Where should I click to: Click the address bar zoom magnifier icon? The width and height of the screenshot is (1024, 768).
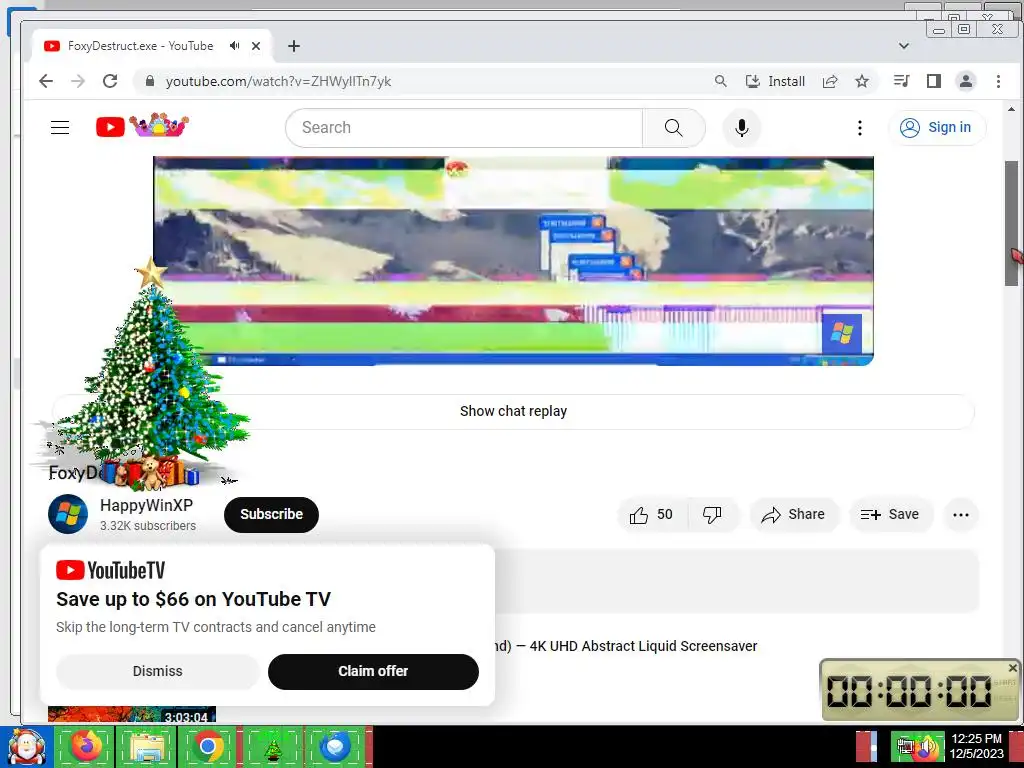click(x=720, y=81)
